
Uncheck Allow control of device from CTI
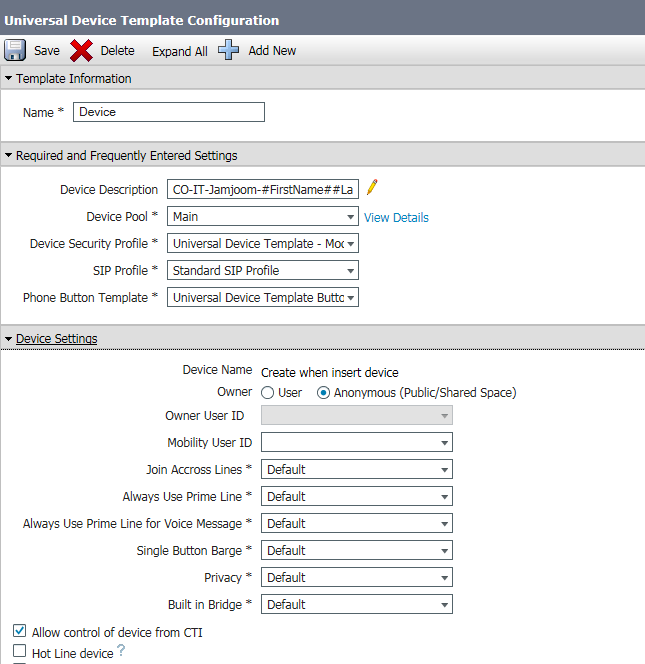pyautogui.click(x=20, y=632)
